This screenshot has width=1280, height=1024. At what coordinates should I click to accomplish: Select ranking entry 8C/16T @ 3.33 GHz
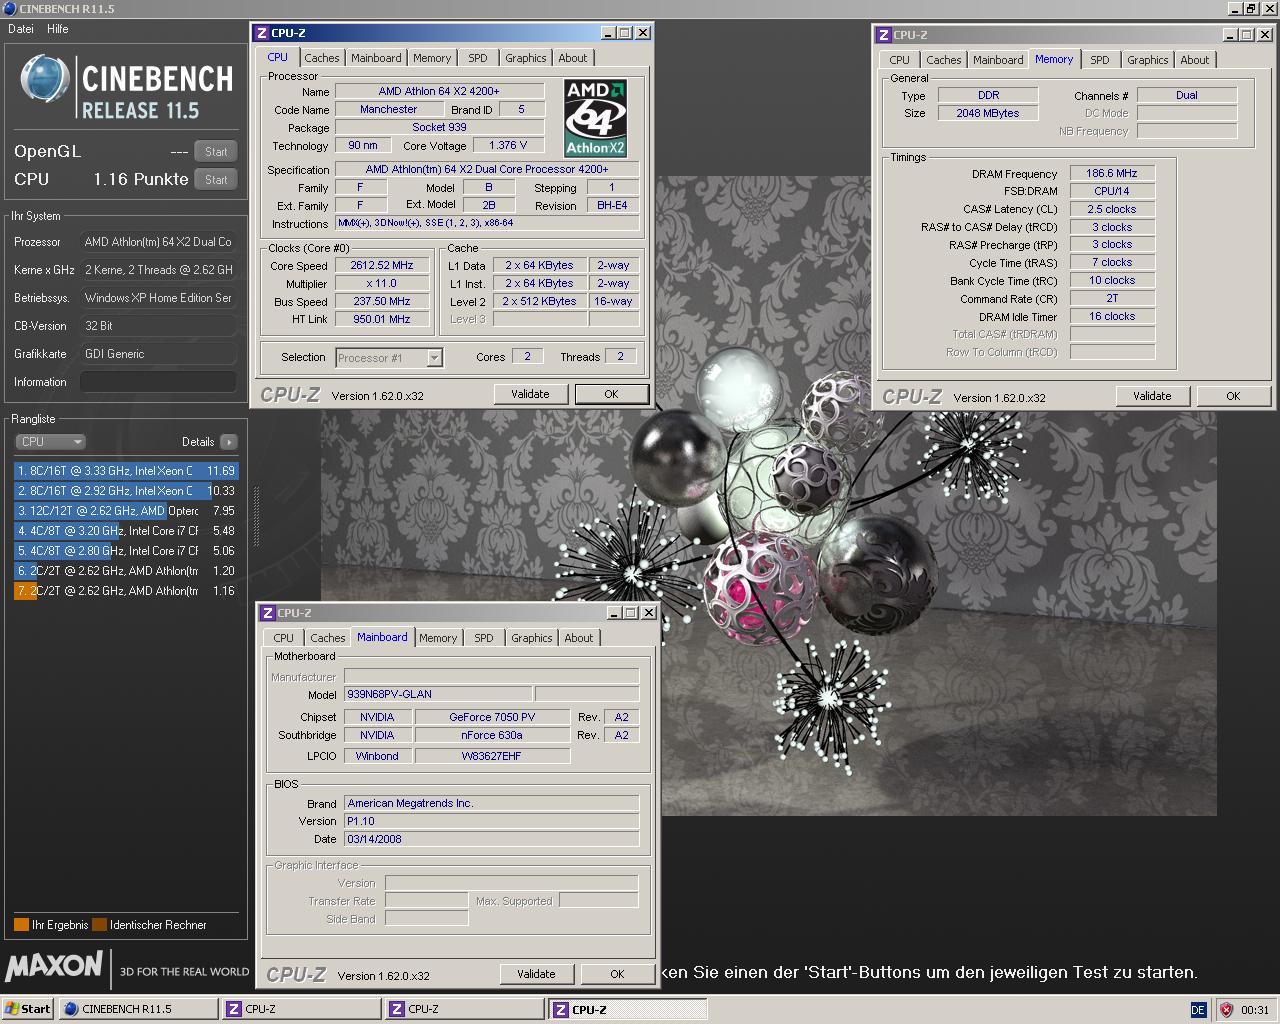[x=126, y=471]
